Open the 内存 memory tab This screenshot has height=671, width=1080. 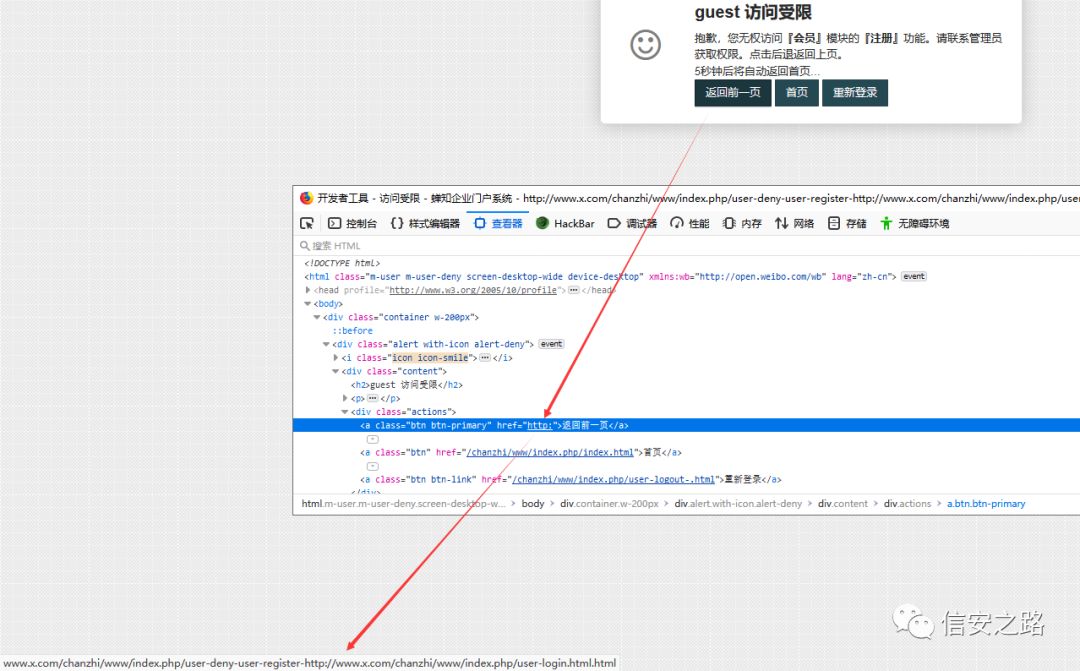tap(742, 223)
